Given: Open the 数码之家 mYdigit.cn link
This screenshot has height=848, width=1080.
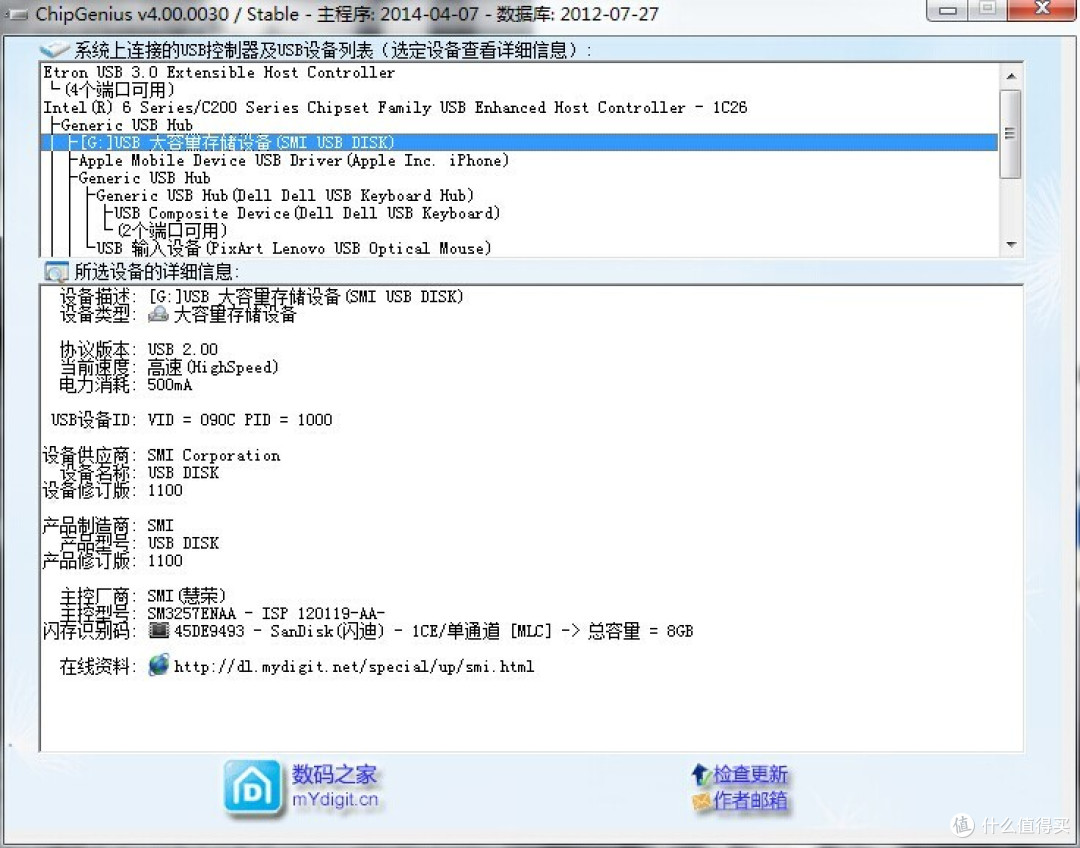Looking at the screenshot, I should pyautogui.click(x=335, y=787).
